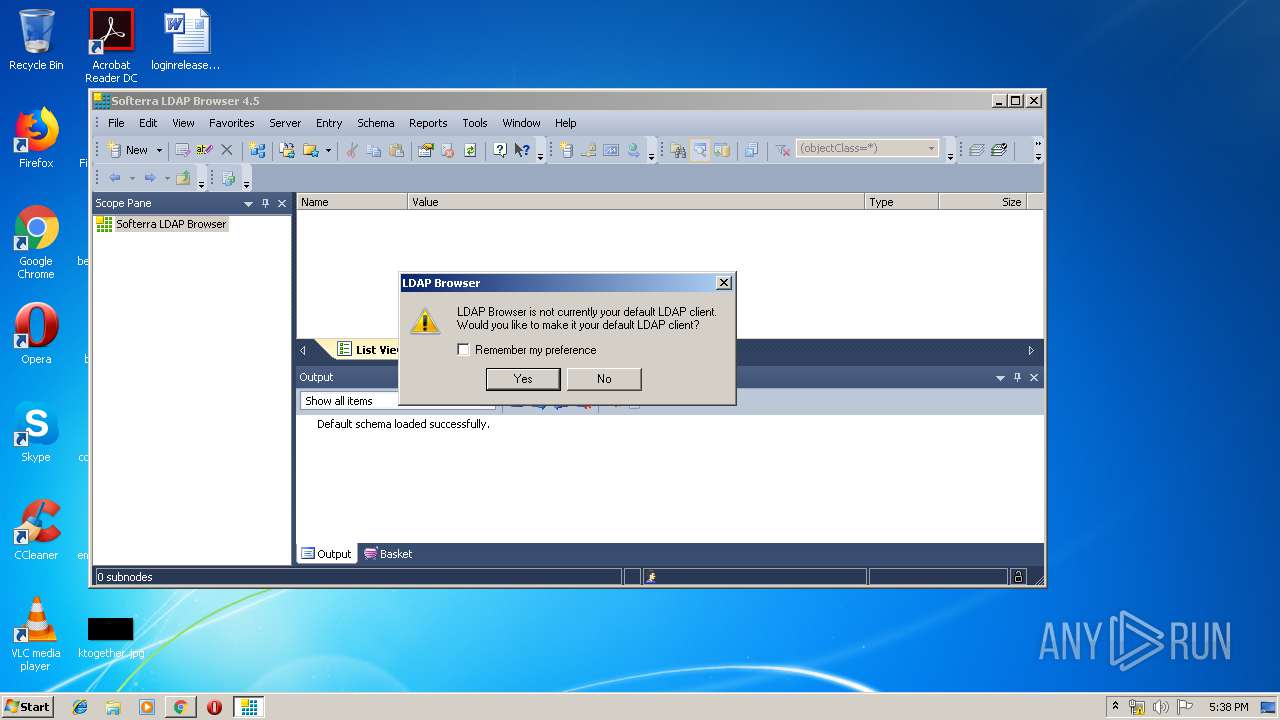Viewport: 1280px width, 720px height.
Task: Select Softerra LDAP Browser tree root node
Action: pyautogui.click(x=171, y=224)
